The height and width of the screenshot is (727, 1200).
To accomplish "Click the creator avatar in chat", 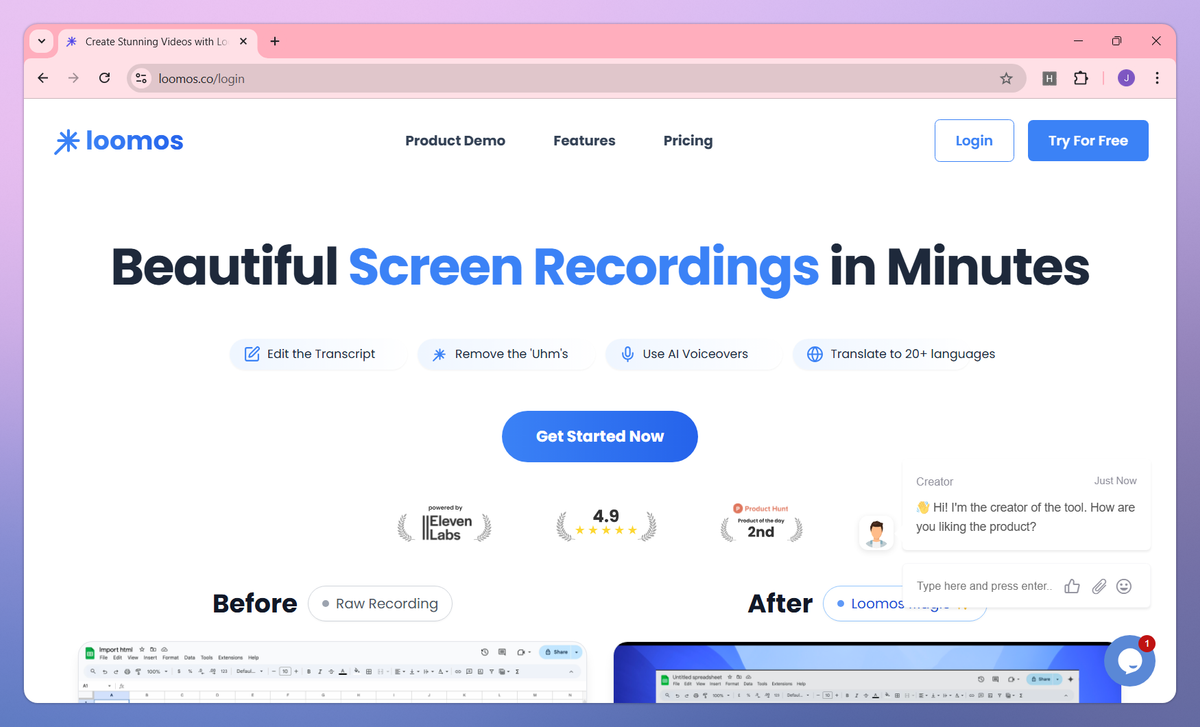I will (876, 533).
